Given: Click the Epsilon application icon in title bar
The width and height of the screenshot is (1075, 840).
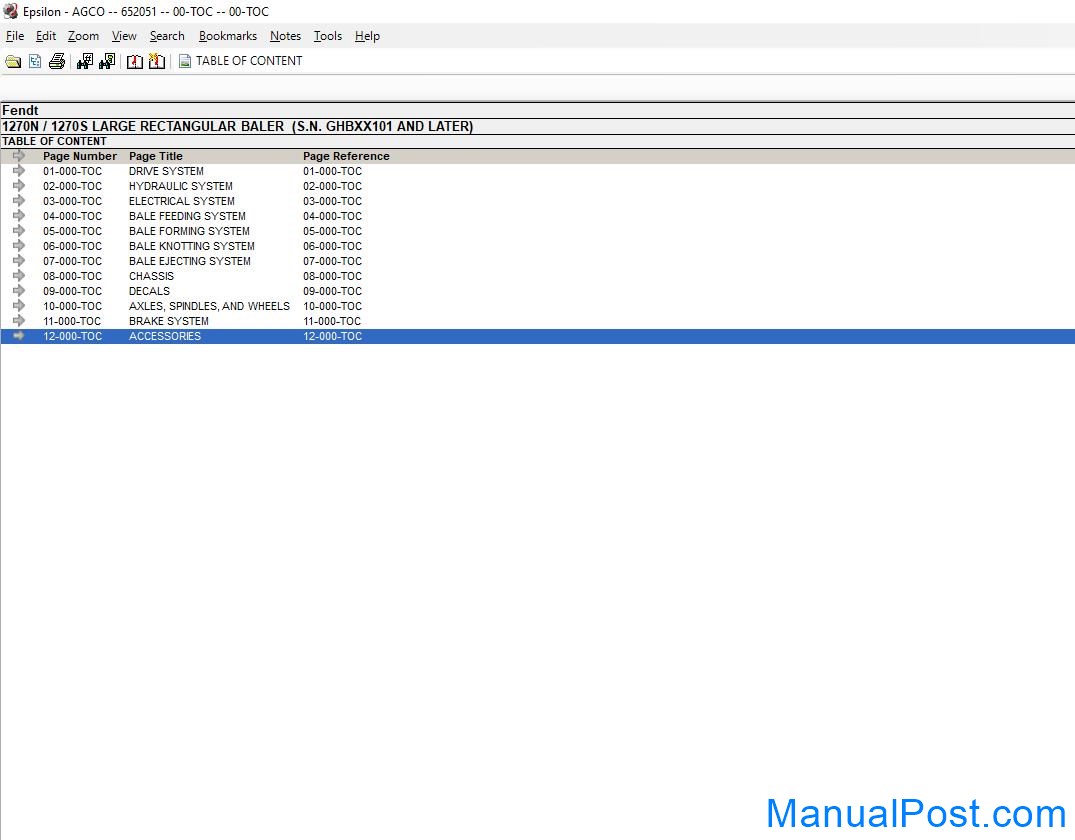Looking at the screenshot, I should click(11, 11).
